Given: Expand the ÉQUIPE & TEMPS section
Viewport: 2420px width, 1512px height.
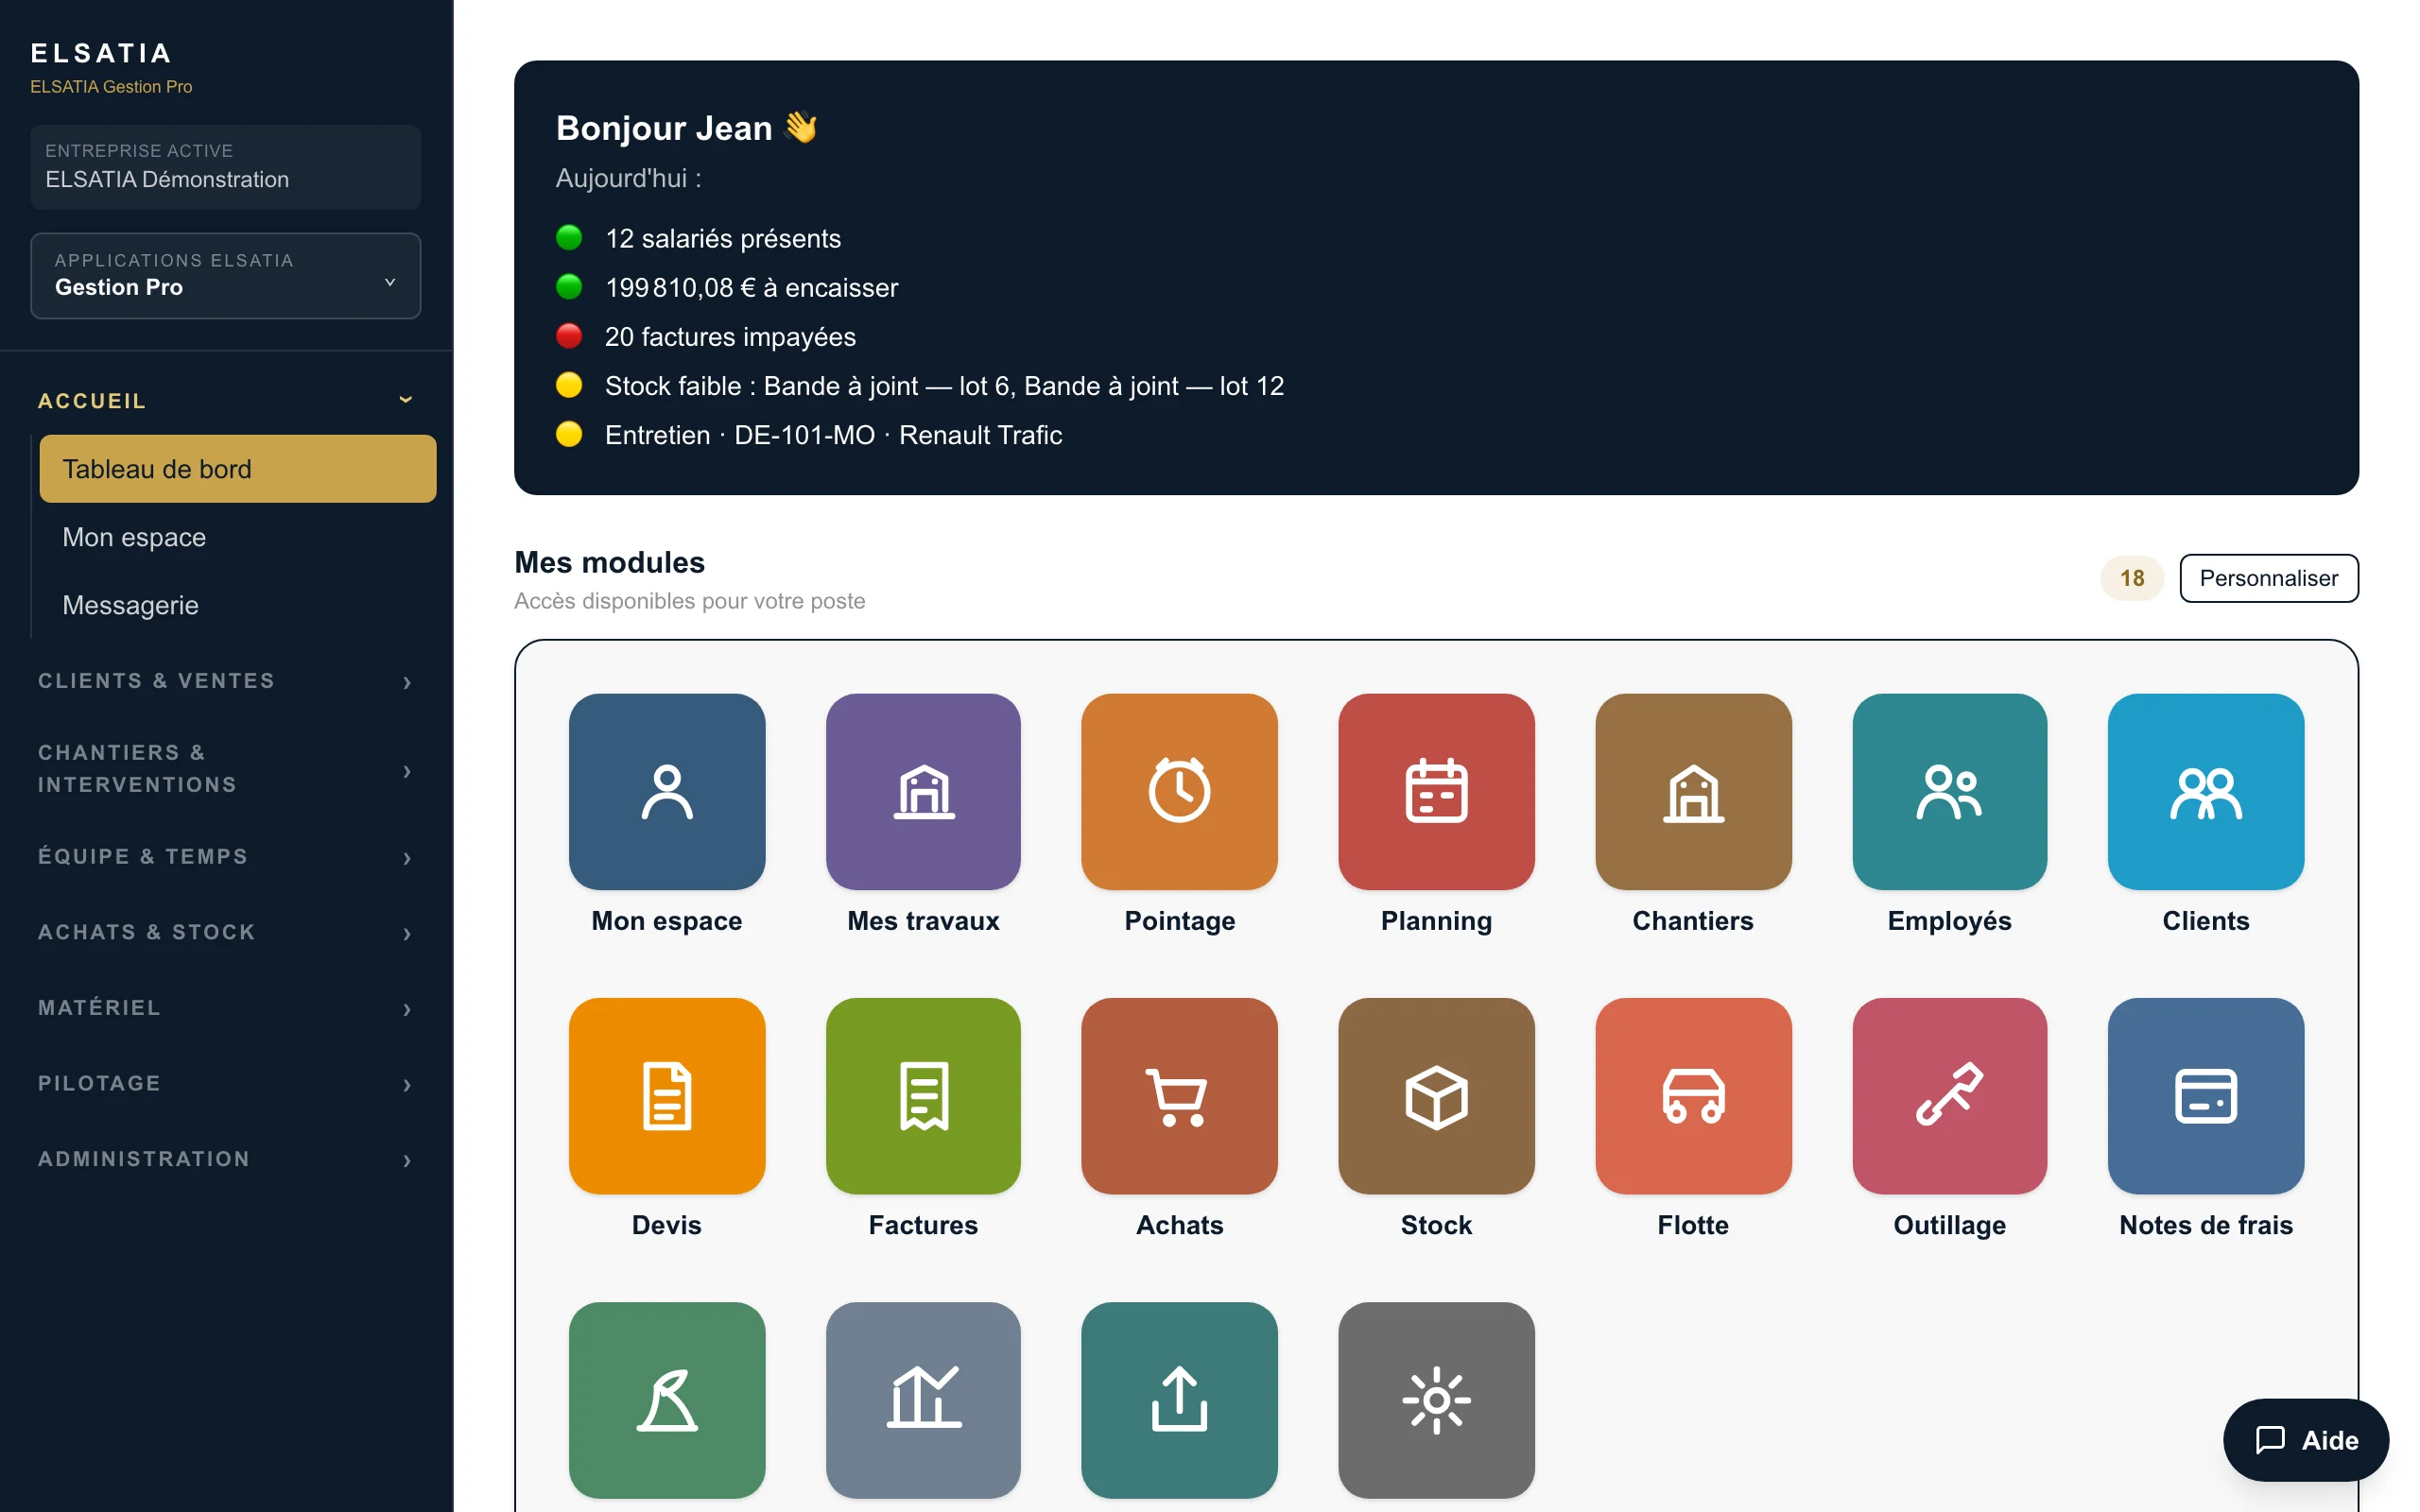Looking at the screenshot, I should point(225,857).
